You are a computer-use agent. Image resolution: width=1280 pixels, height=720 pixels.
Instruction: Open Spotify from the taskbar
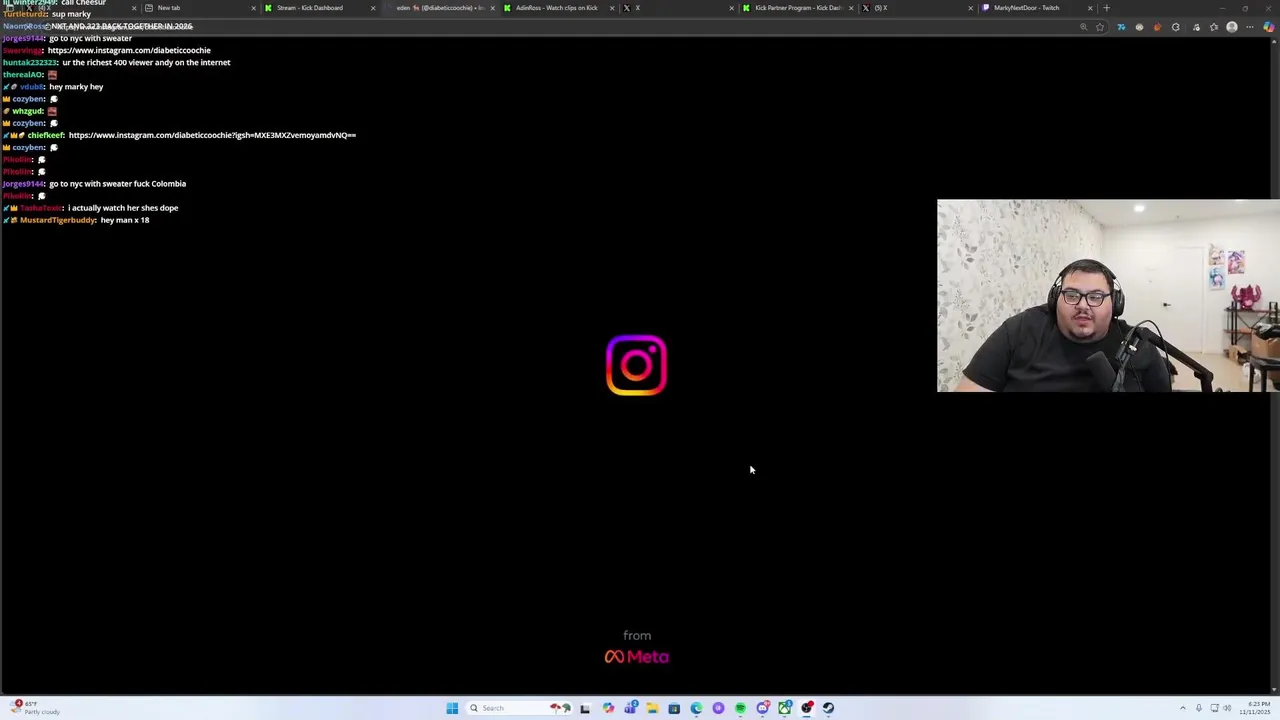pyautogui.click(x=740, y=708)
